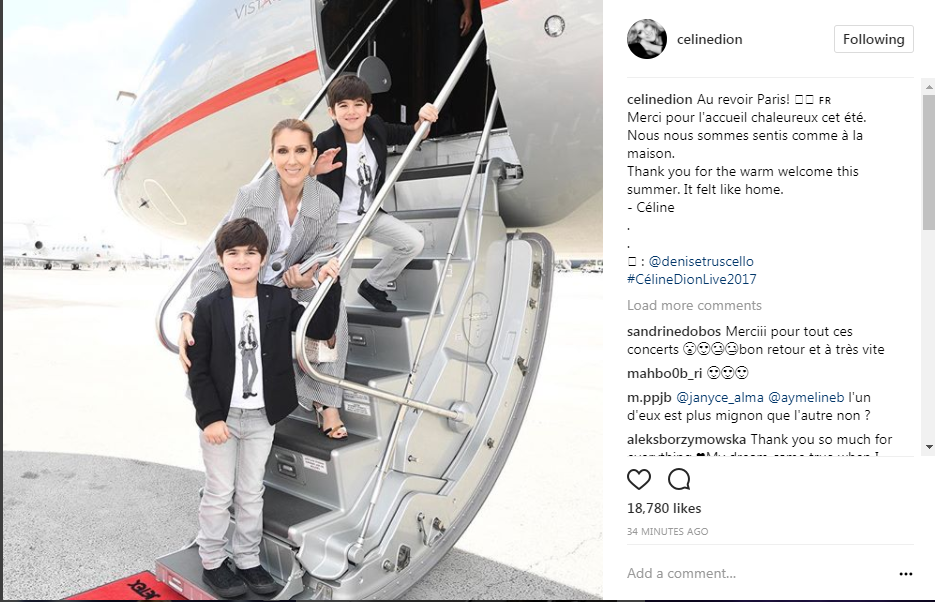Open the @denisetruscello profile link

click(x=701, y=262)
